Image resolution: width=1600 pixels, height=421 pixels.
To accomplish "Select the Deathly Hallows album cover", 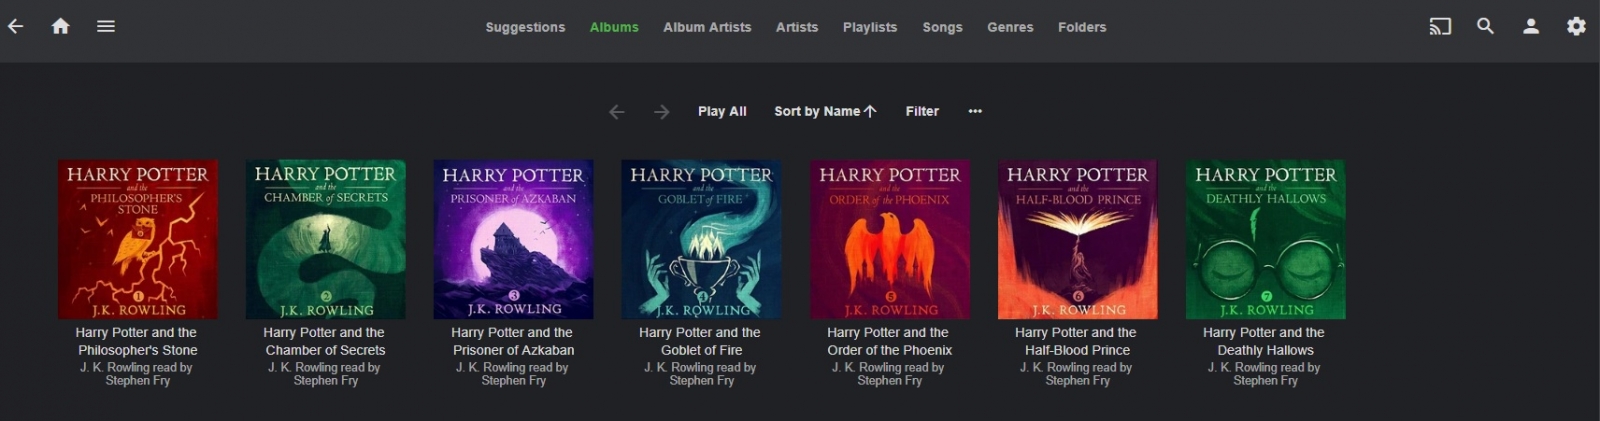I will pyautogui.click(x=1265, y=239).
